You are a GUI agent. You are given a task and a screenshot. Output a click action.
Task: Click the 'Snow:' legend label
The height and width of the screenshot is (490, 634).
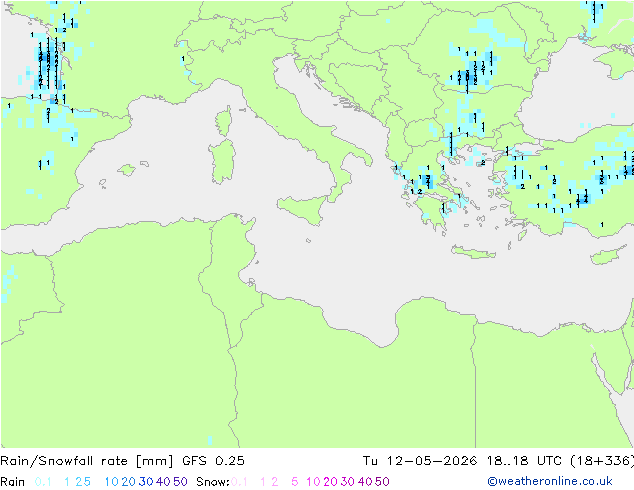pyautogui.click(x=213, y=482)
